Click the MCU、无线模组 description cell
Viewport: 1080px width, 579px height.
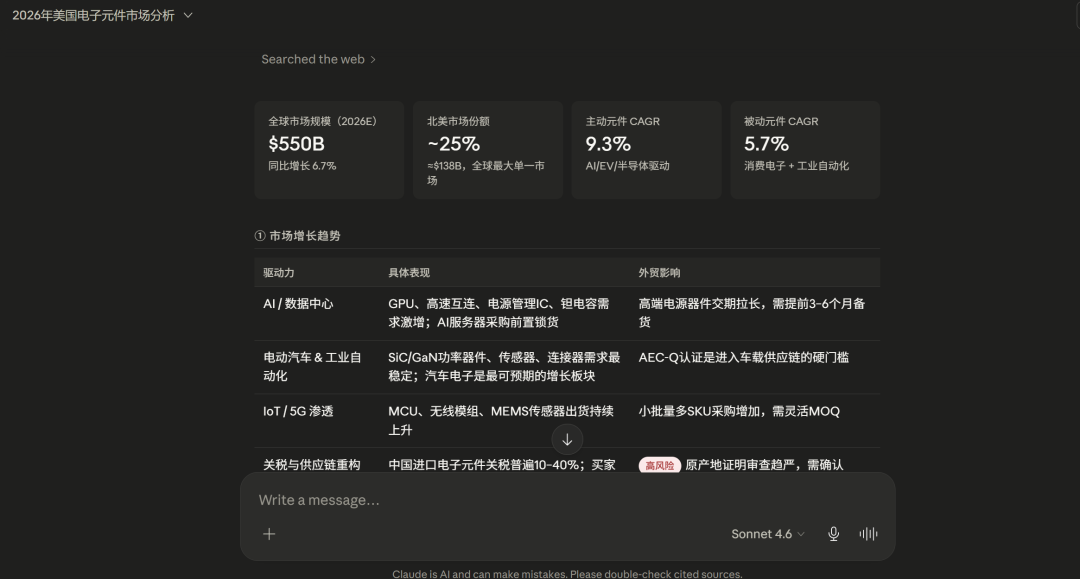(501, 420)
